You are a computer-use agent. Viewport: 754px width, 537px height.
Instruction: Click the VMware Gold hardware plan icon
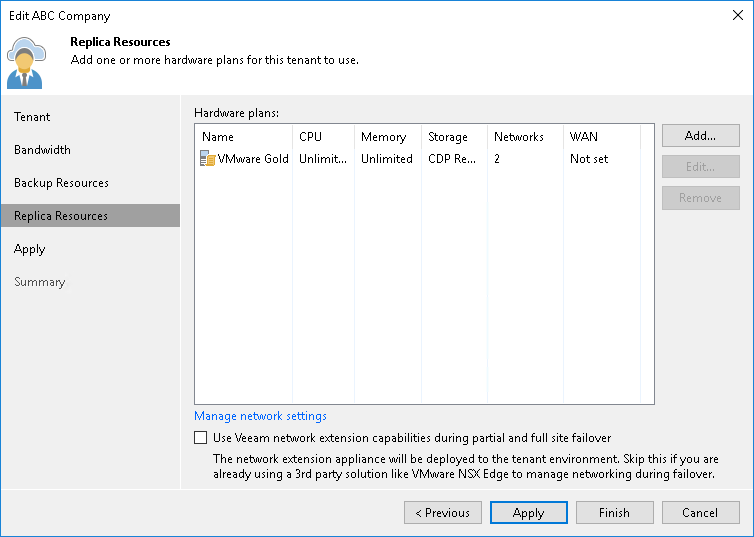[208, 159]
